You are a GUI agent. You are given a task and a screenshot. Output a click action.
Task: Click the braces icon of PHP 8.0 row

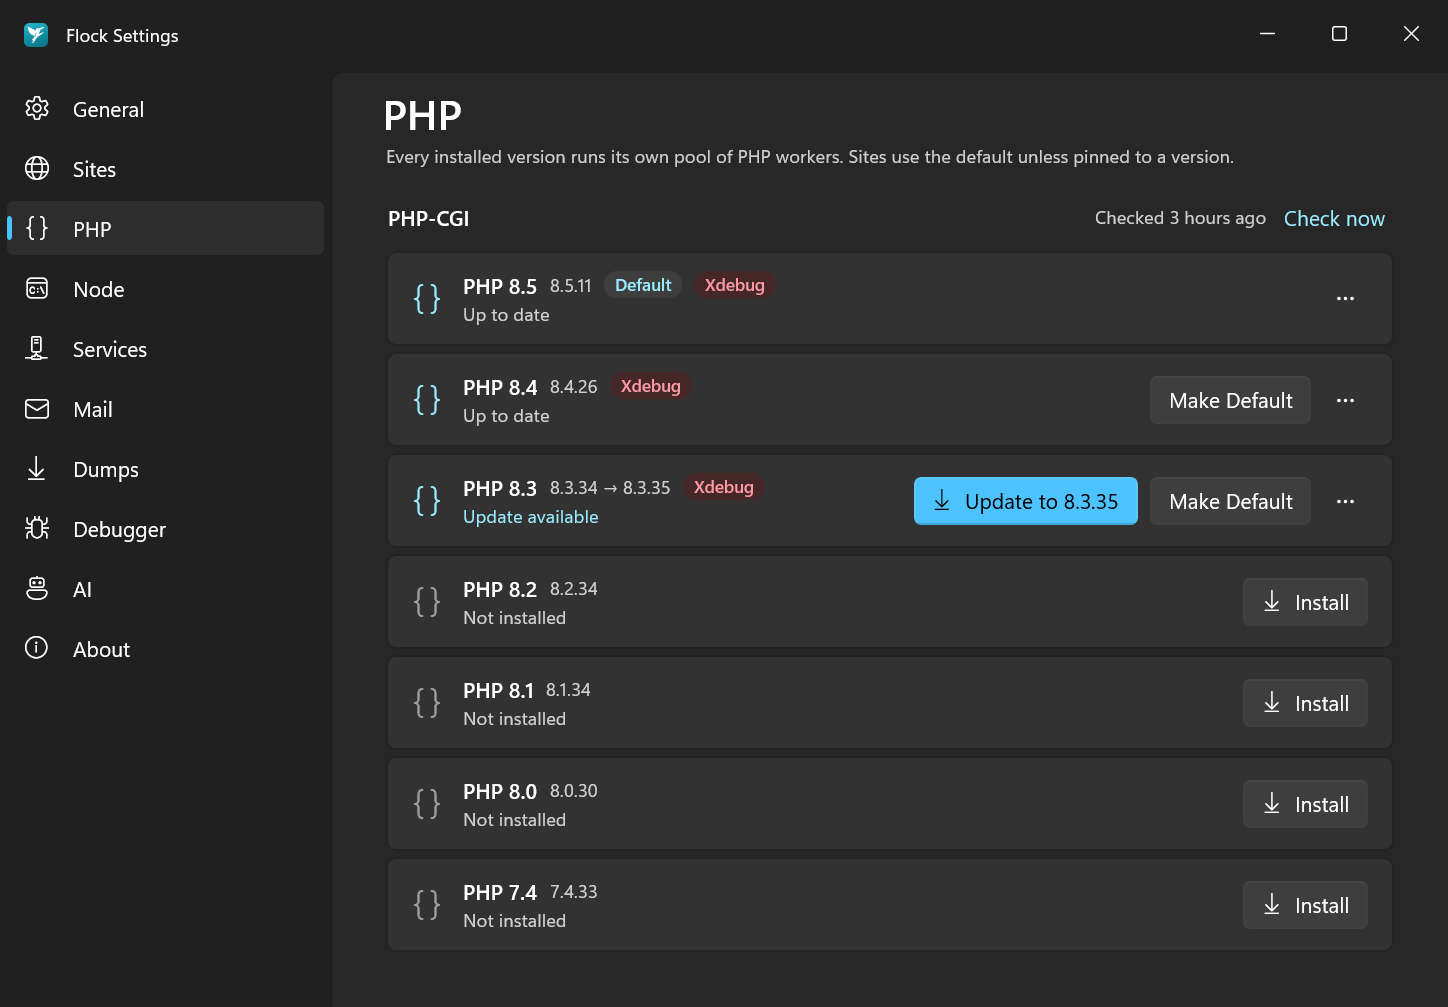pyautogui.click(x=427, y=803)
